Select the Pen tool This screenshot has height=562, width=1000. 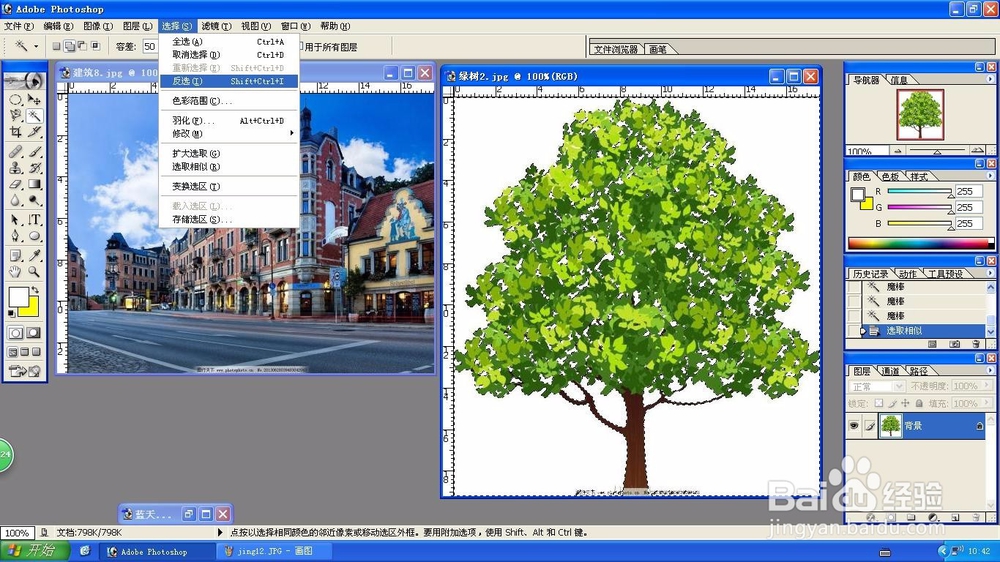click(x=15, y=235)
